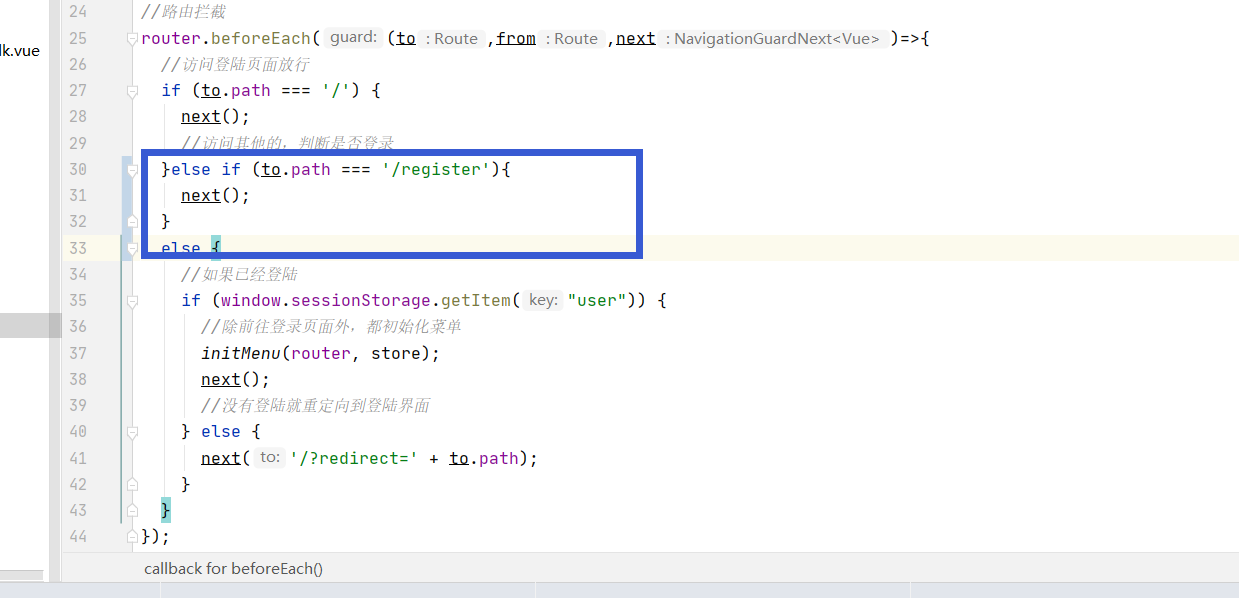The width and height of the screenshot is (1239, 598).
Task: Click the NavigationGuardNext<Vue> type annotation
Action: point(771,38)
